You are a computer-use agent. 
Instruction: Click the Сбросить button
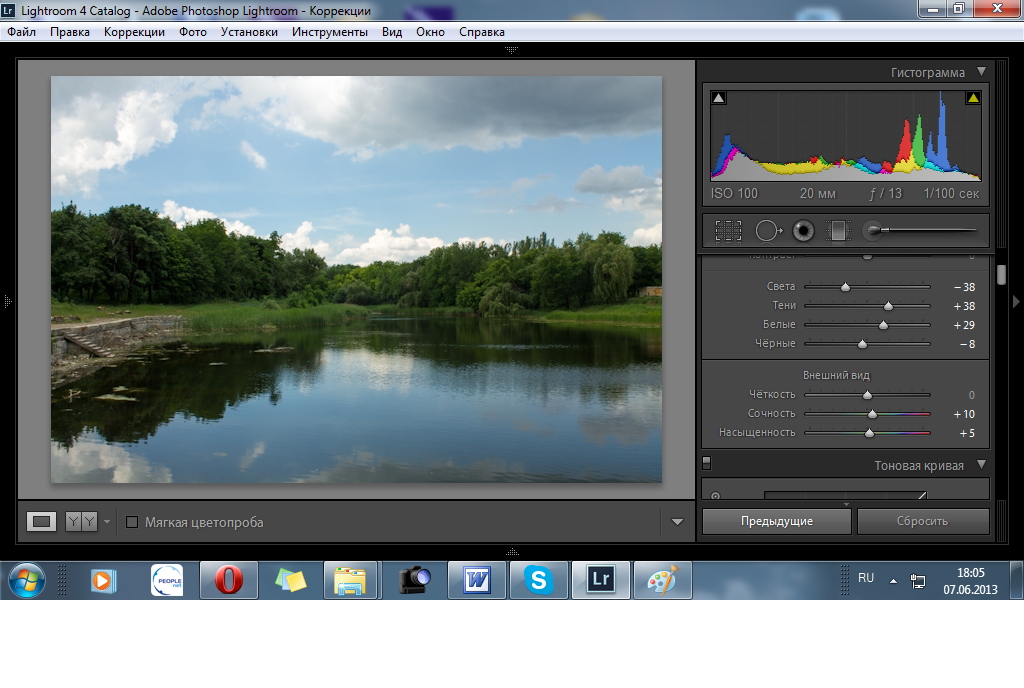[x=922, y=521]
